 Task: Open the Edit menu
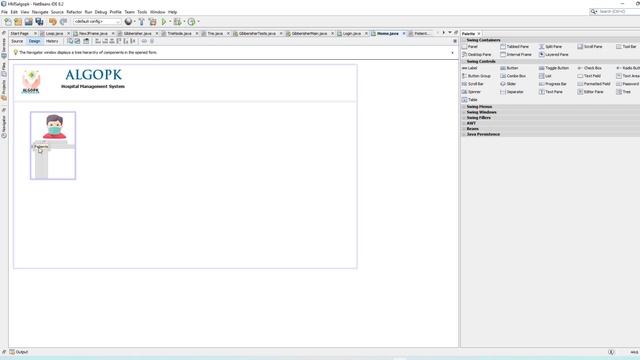coord(14,12)
